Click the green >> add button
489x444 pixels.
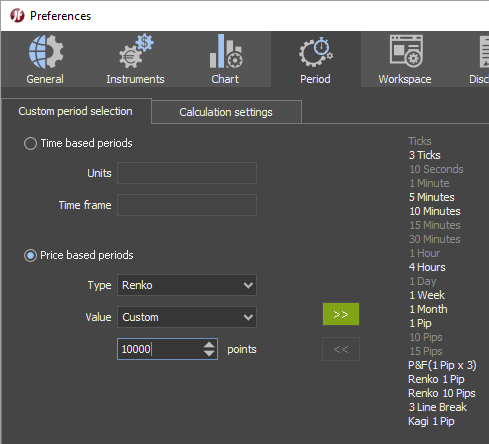tap(341, 314)
